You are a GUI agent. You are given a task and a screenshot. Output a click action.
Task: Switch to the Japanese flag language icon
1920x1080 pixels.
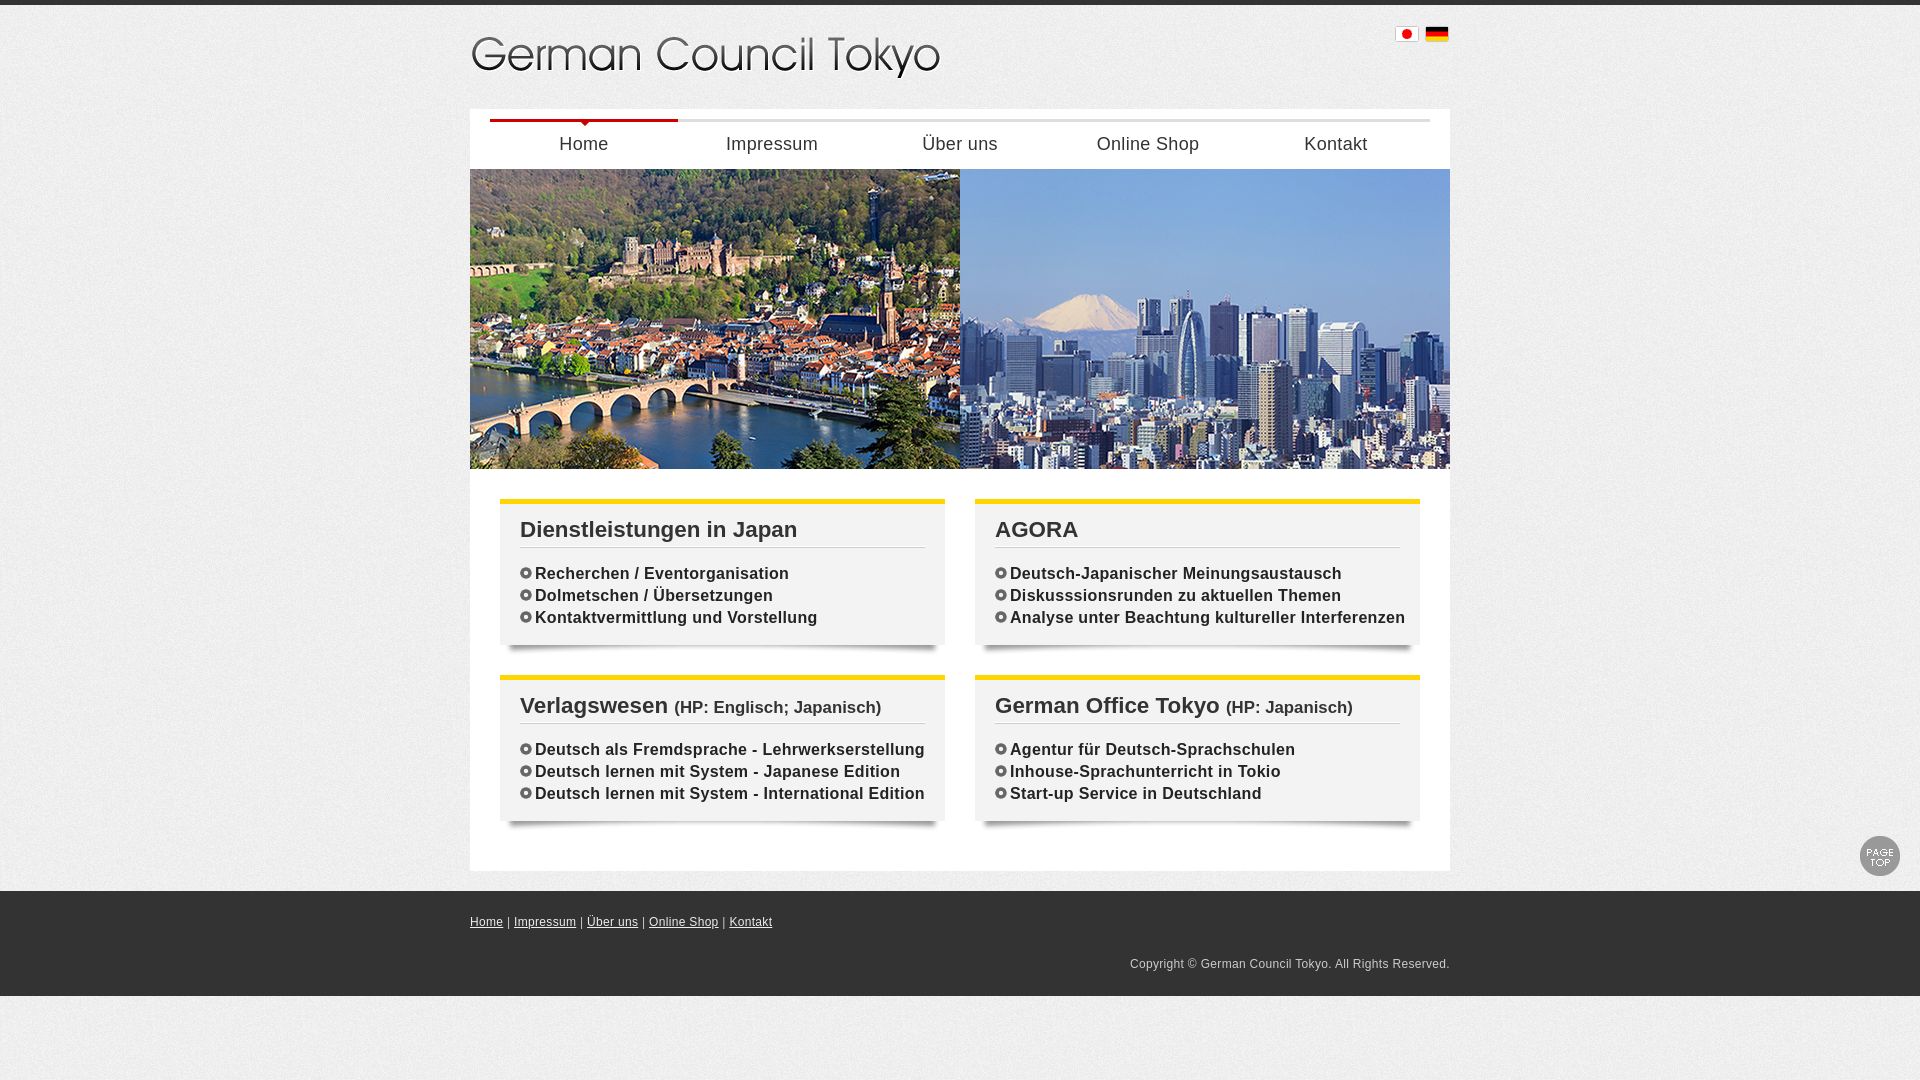[1406, 34]
